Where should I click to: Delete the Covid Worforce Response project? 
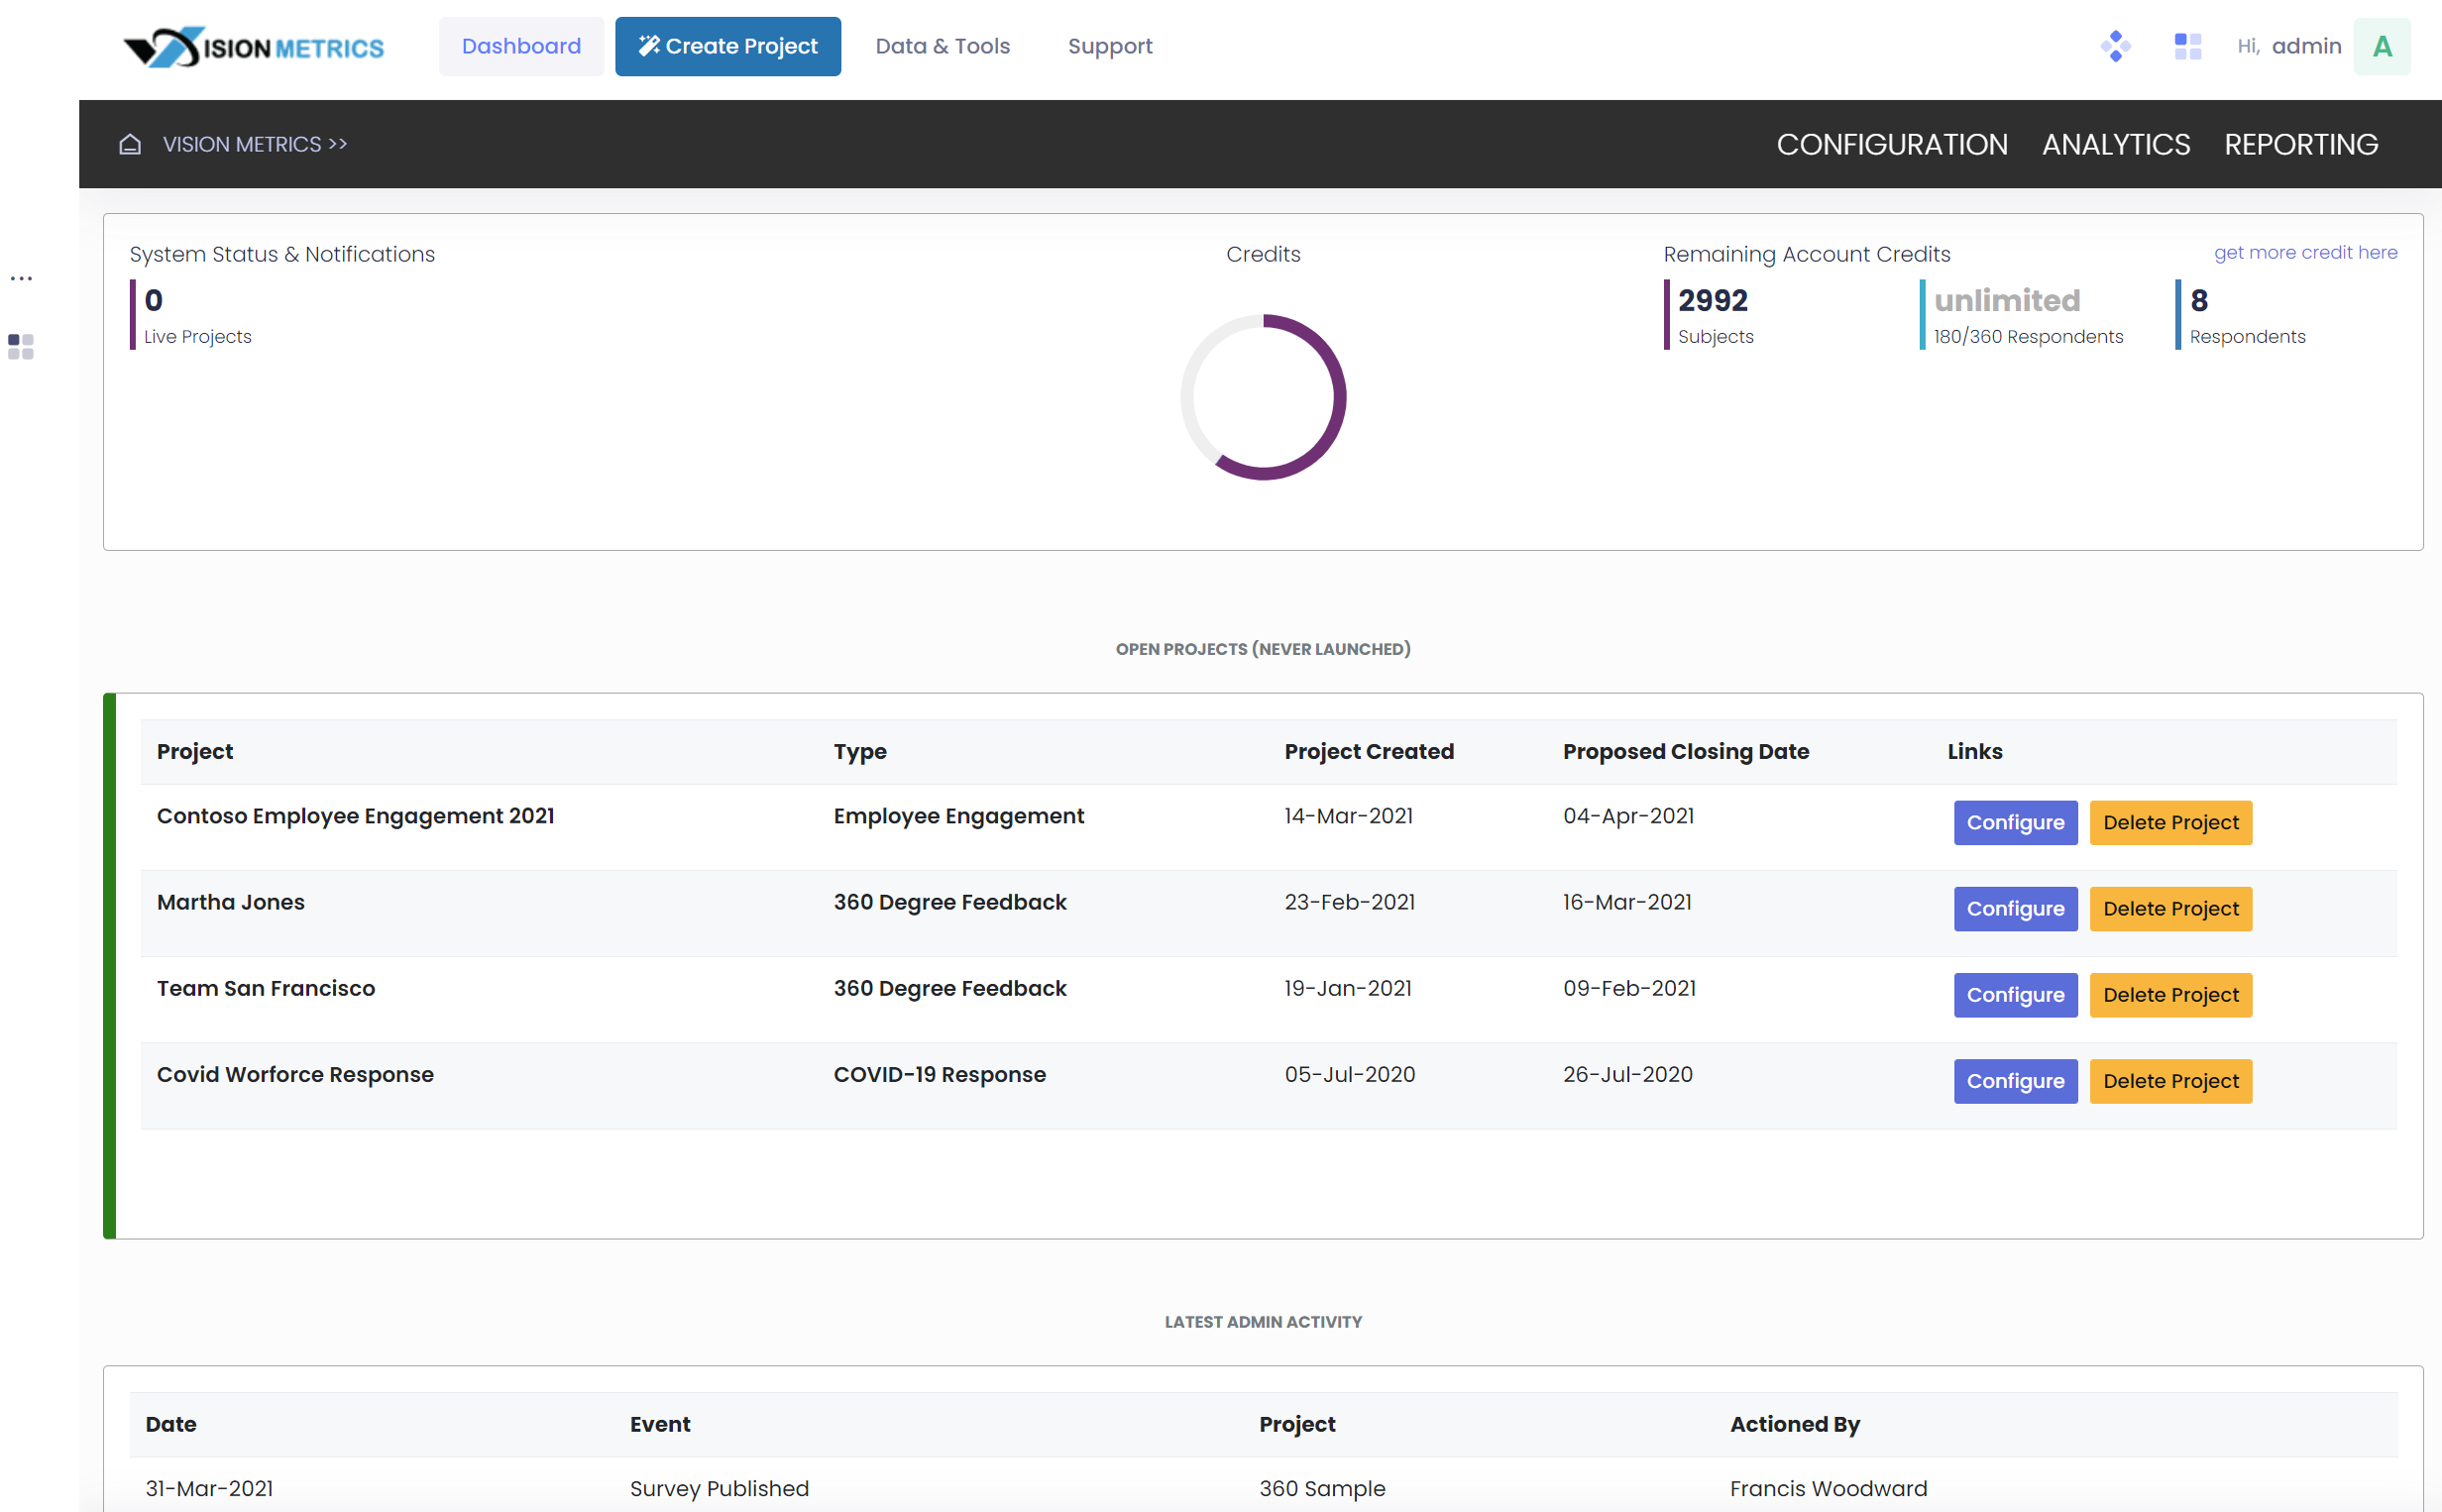(2170, 1081)
